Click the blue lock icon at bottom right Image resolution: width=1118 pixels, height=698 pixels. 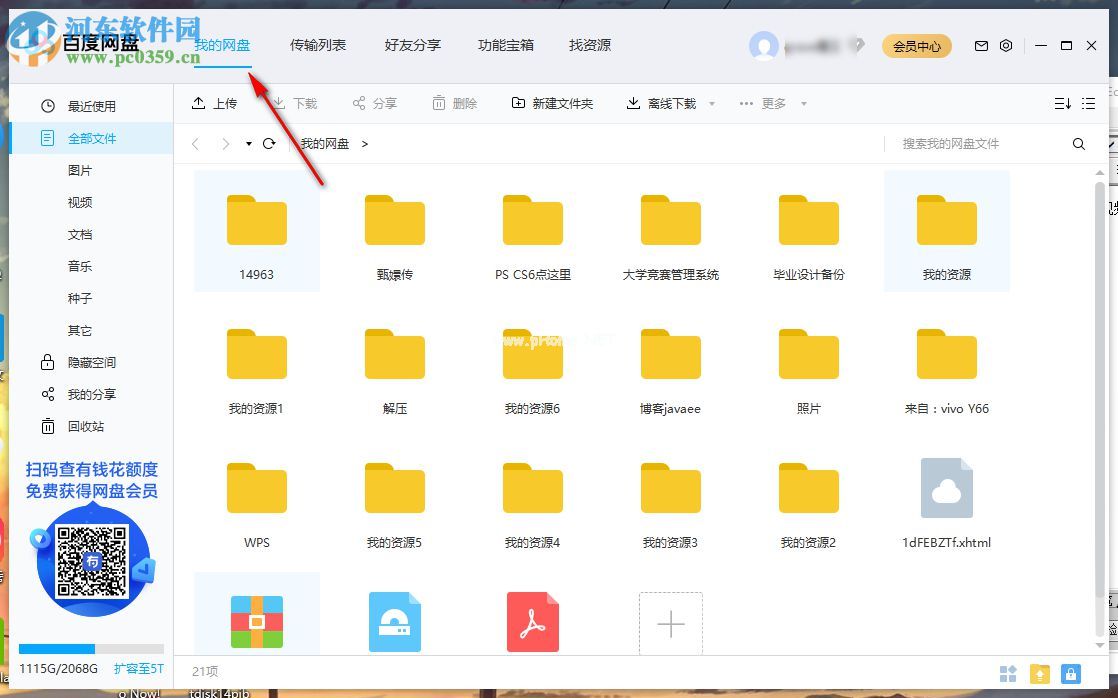click(1071, 673)
